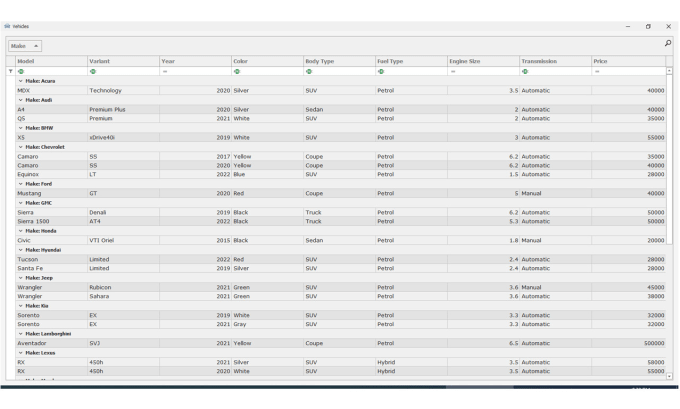Open Fuel Type filter condition icon

381,71
